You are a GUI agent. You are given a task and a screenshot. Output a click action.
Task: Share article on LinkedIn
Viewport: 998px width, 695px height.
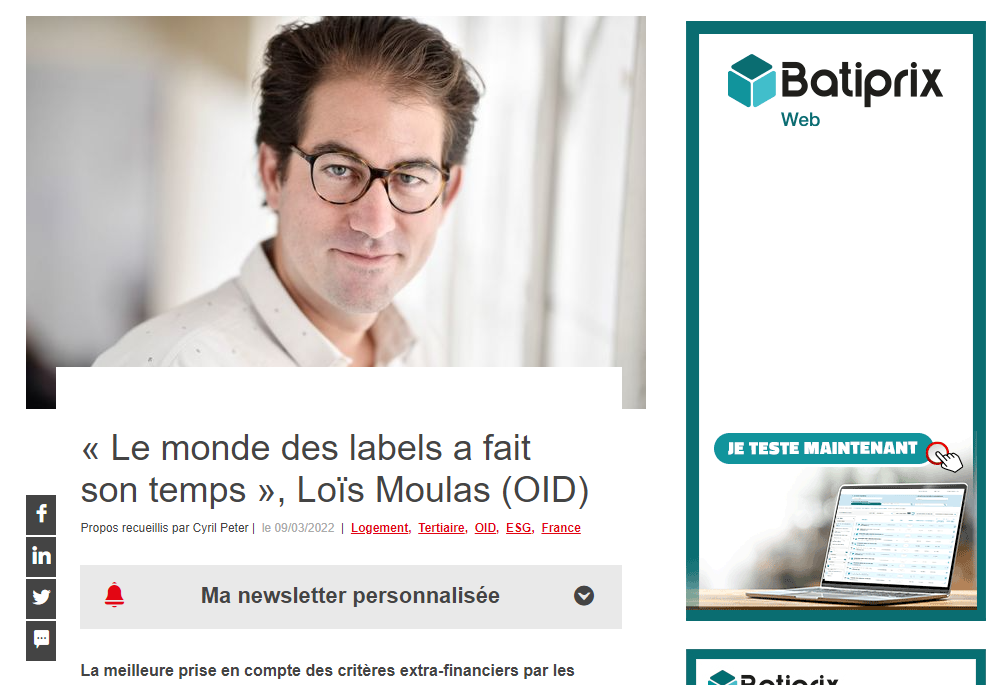[41, 556]
